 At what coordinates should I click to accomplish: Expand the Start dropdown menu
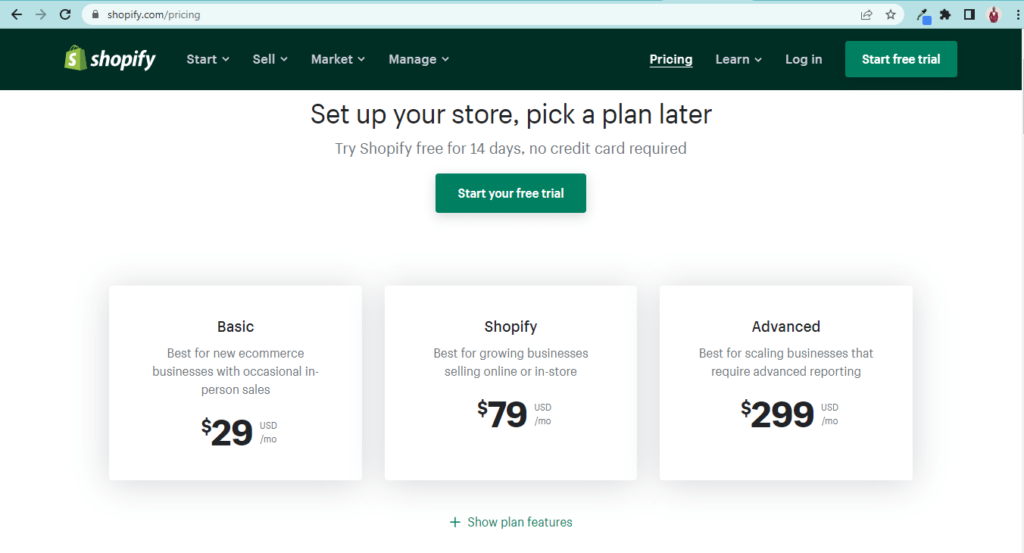[x=208, y=59]
